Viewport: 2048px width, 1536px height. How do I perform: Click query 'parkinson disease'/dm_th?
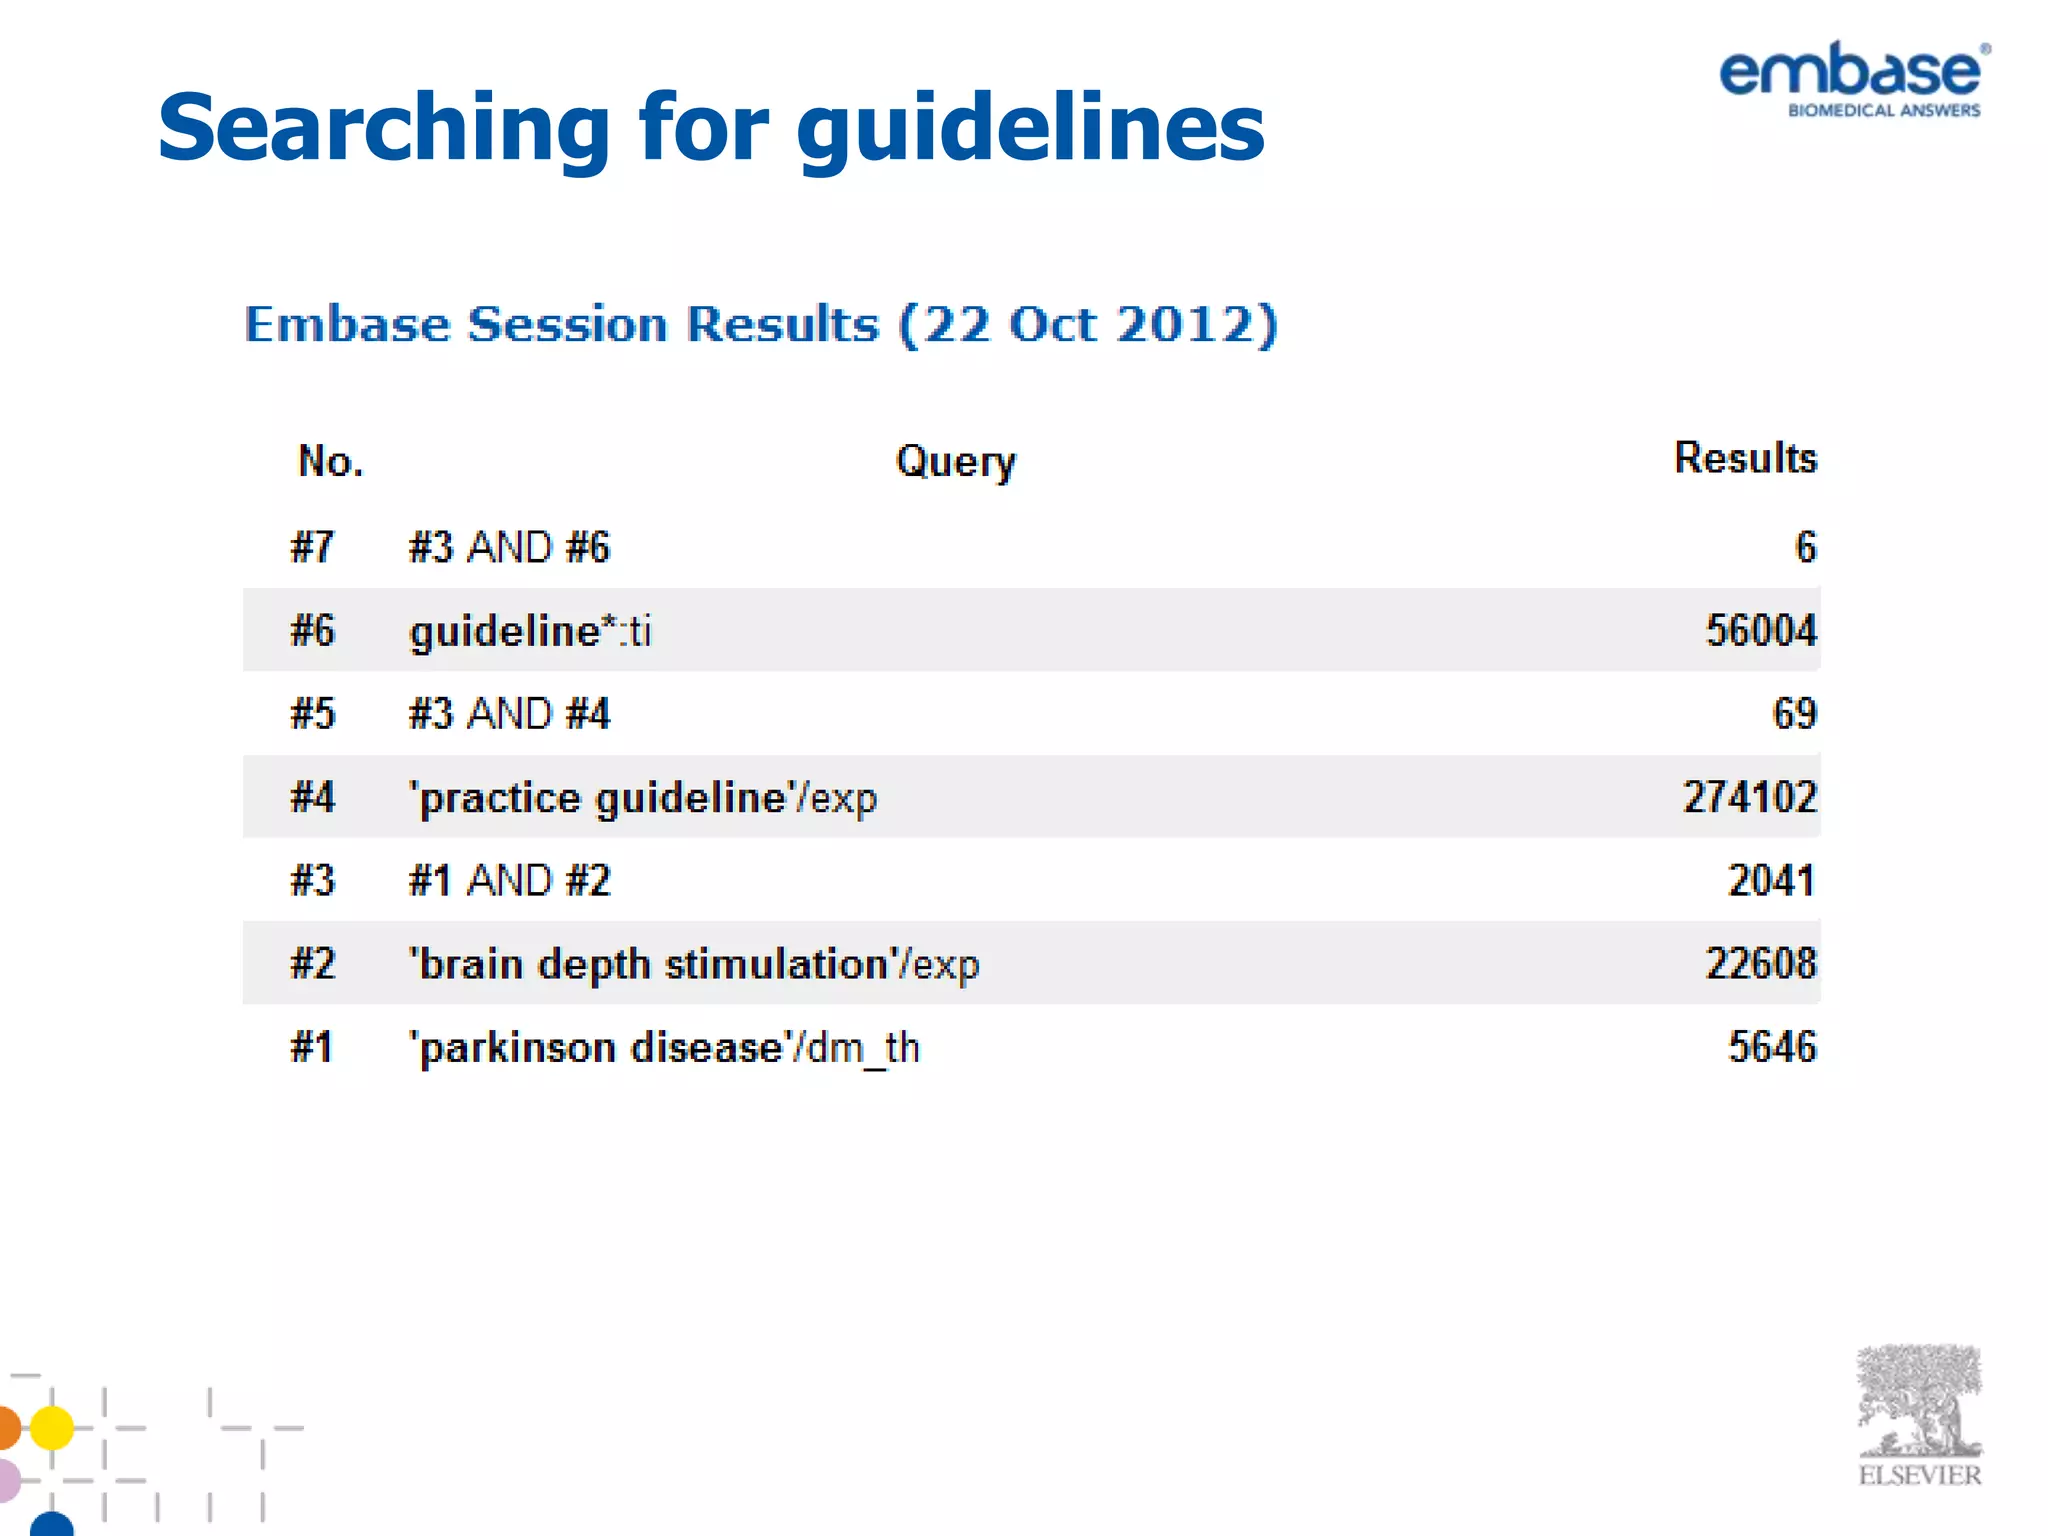(664, 1049)
